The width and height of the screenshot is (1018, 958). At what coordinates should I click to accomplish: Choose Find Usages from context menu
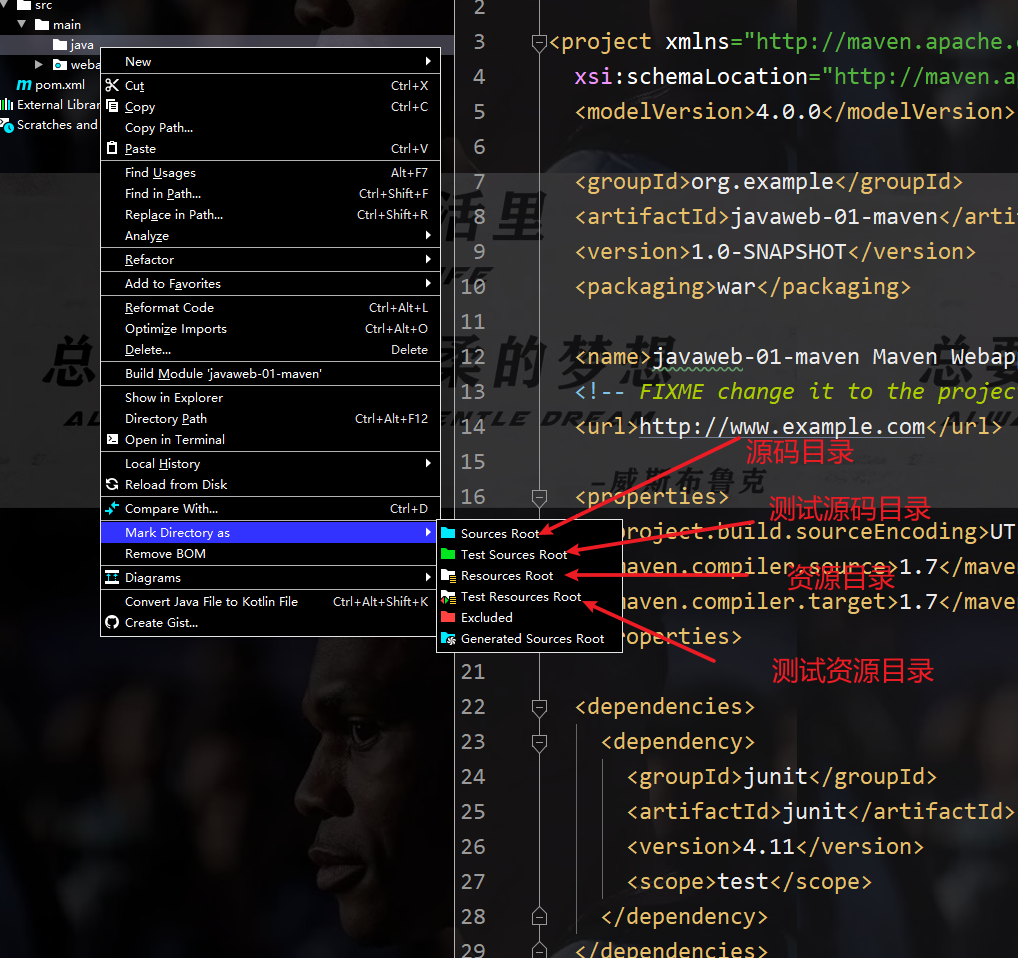271,172
